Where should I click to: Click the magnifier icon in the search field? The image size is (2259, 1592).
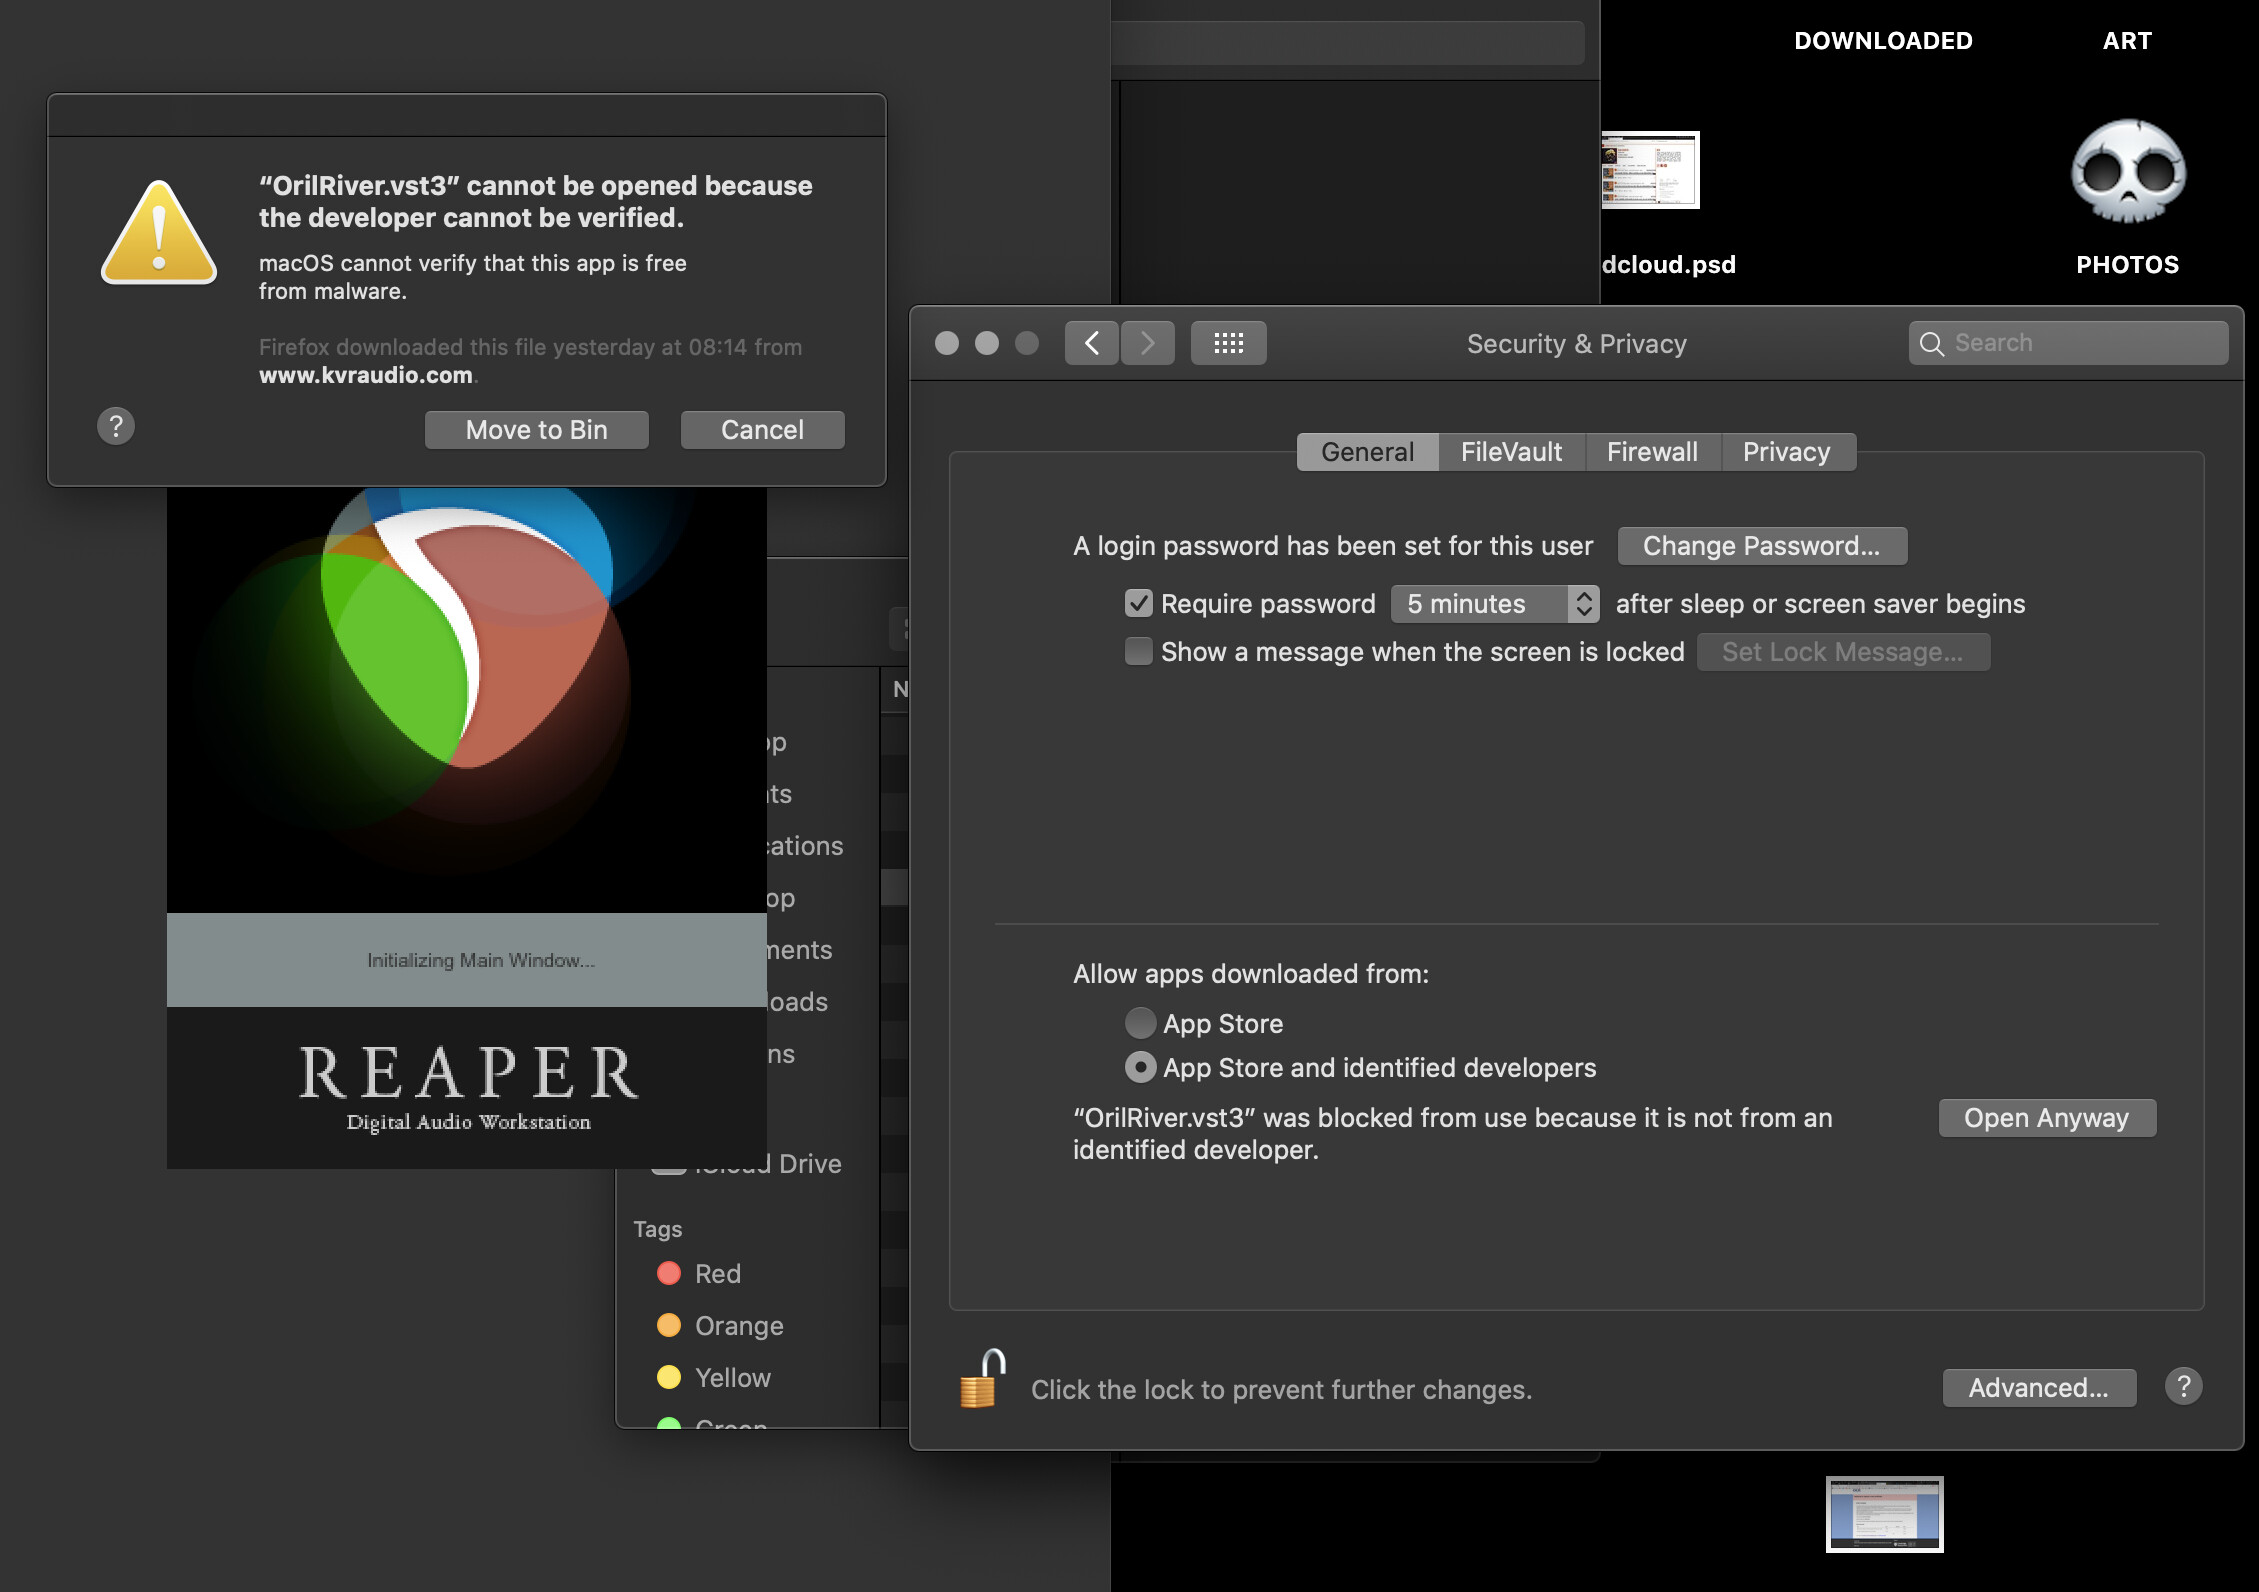(1932, 344)
